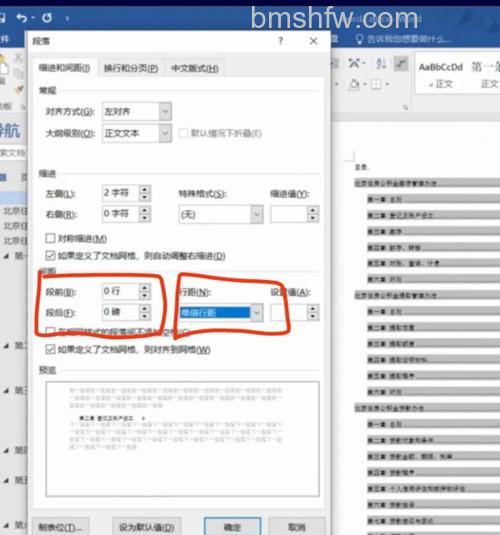This screenshot has height=535, width=500.
Task: Click into the empty 缩进值(Y) field
Action: coord(289,214)
